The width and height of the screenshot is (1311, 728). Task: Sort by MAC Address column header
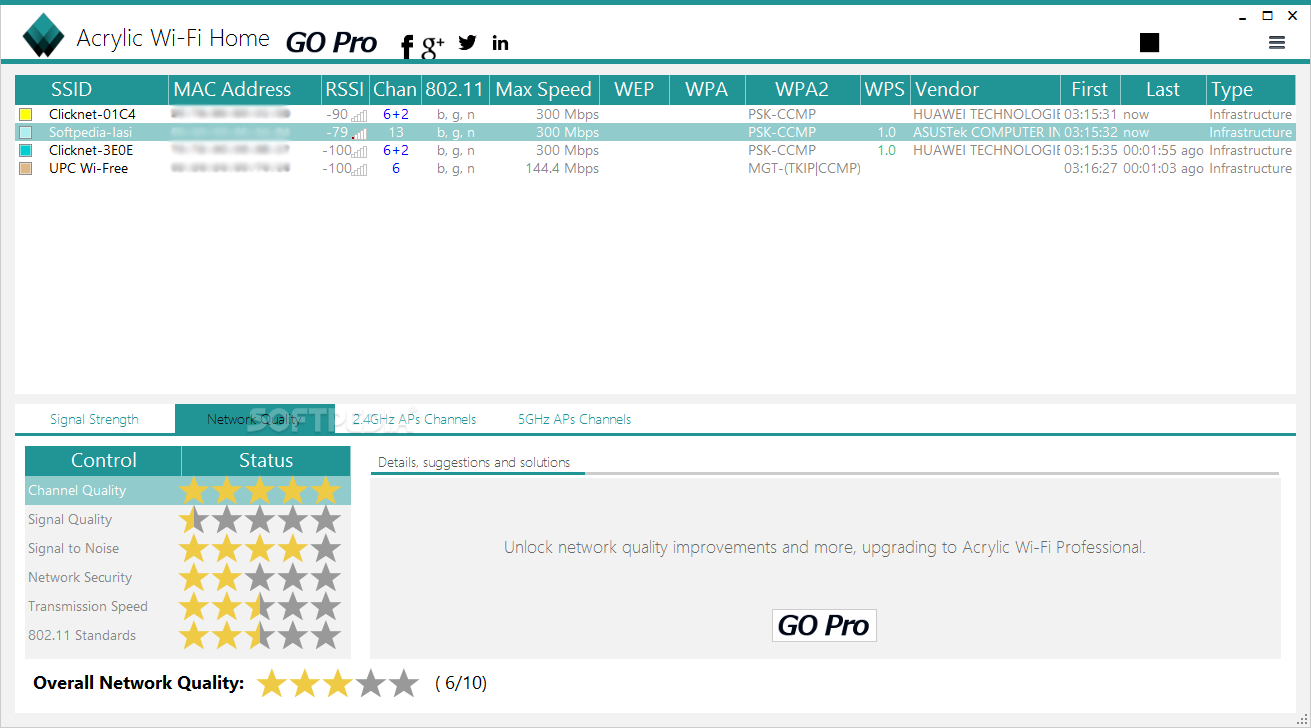coord(245,89)
